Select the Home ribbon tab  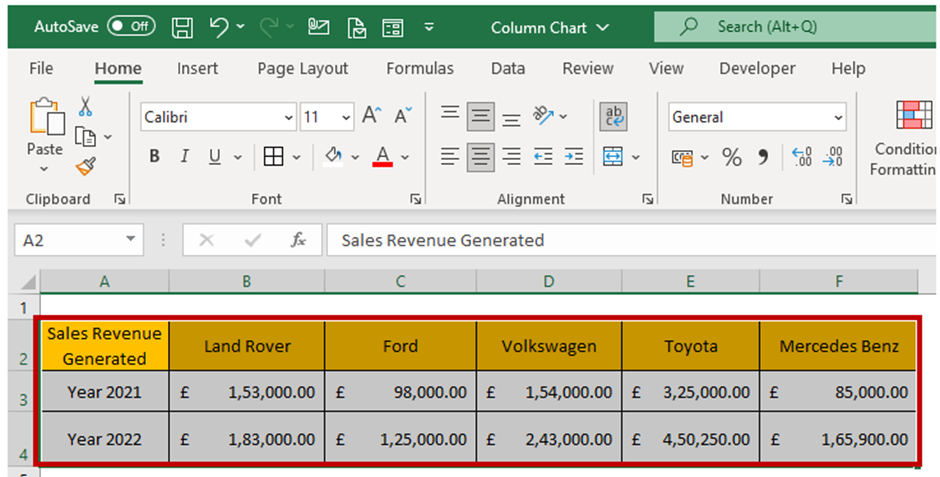(x=118, y=68)
